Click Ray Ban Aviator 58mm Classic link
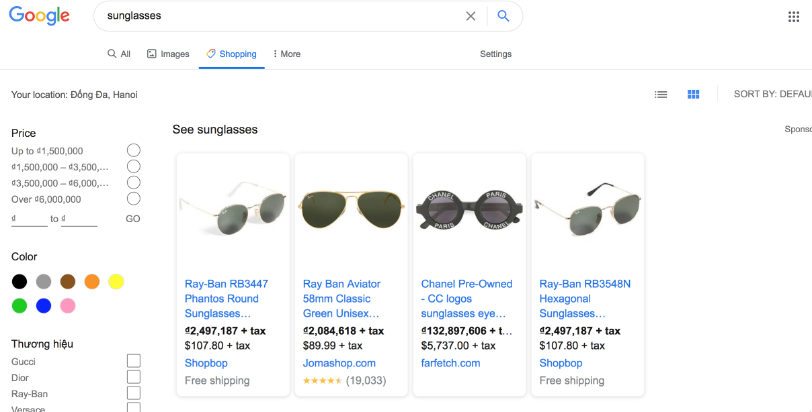Viewport: 812px width, 412px height. coord(342,299)
